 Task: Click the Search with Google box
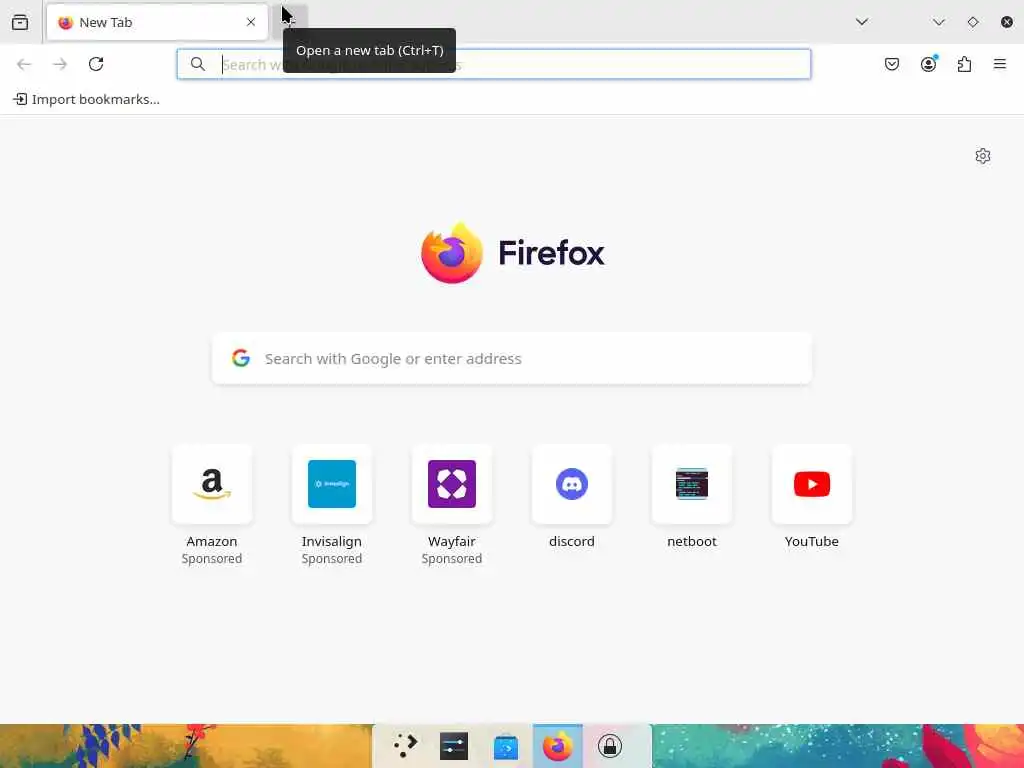tap(512, 359)
